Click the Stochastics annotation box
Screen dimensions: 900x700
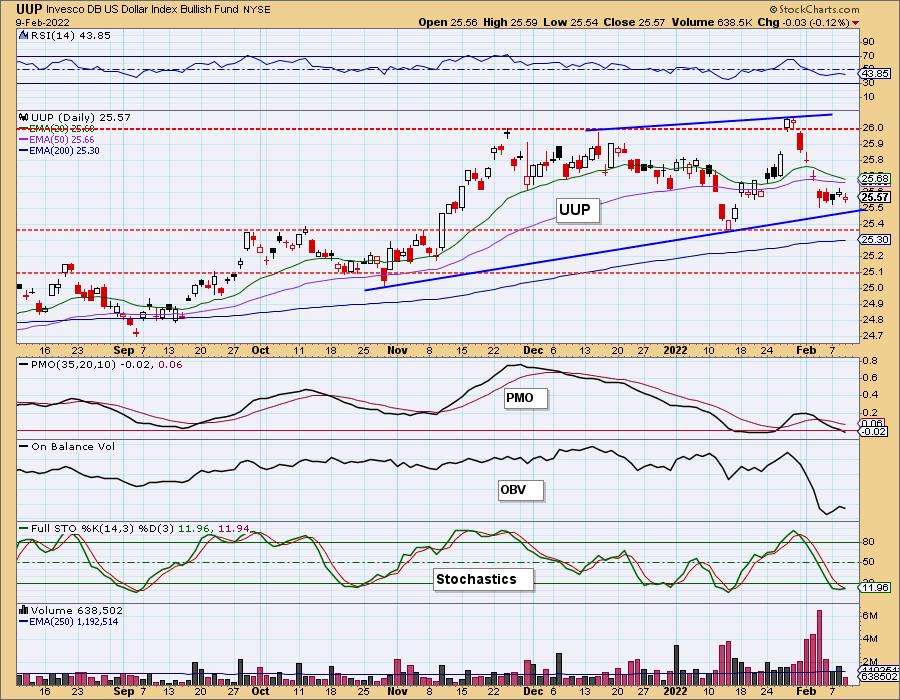(481, 579)
